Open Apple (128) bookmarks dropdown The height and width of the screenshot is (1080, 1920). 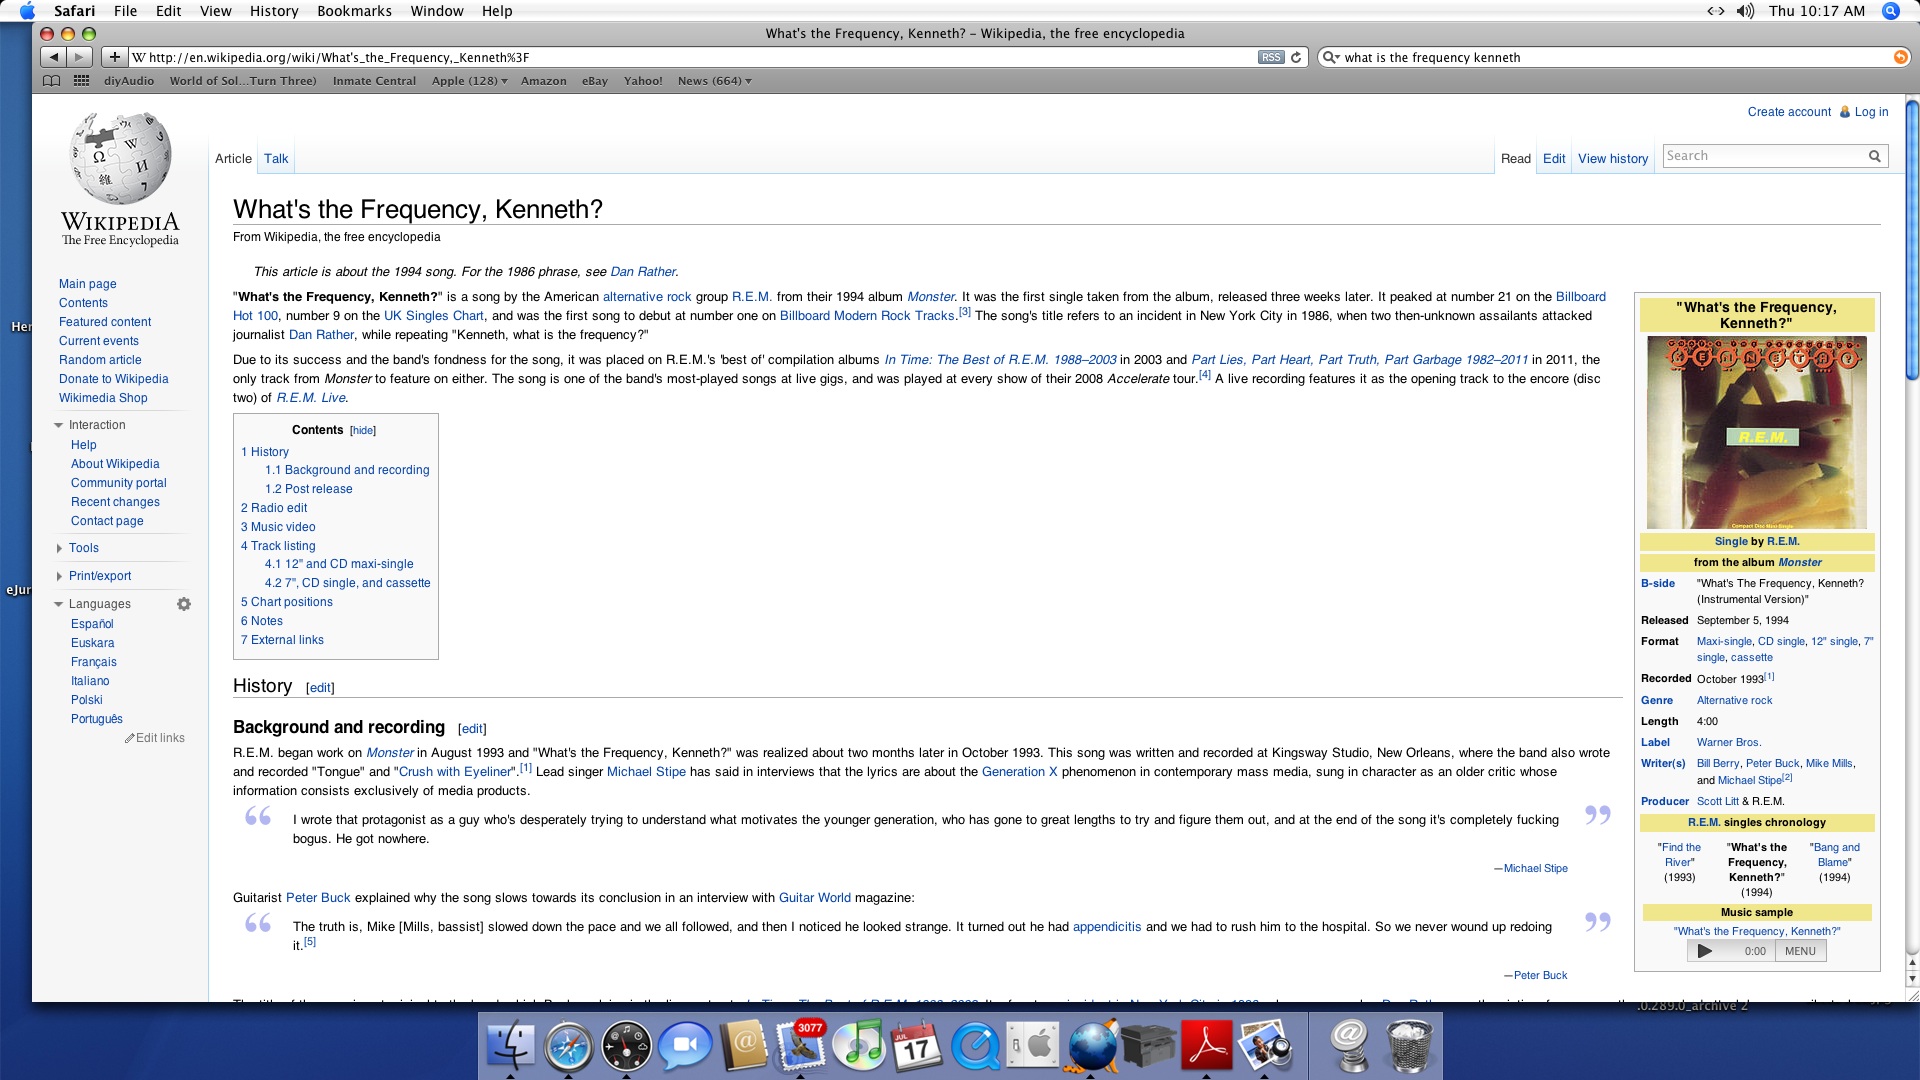(x=469, y=81)
